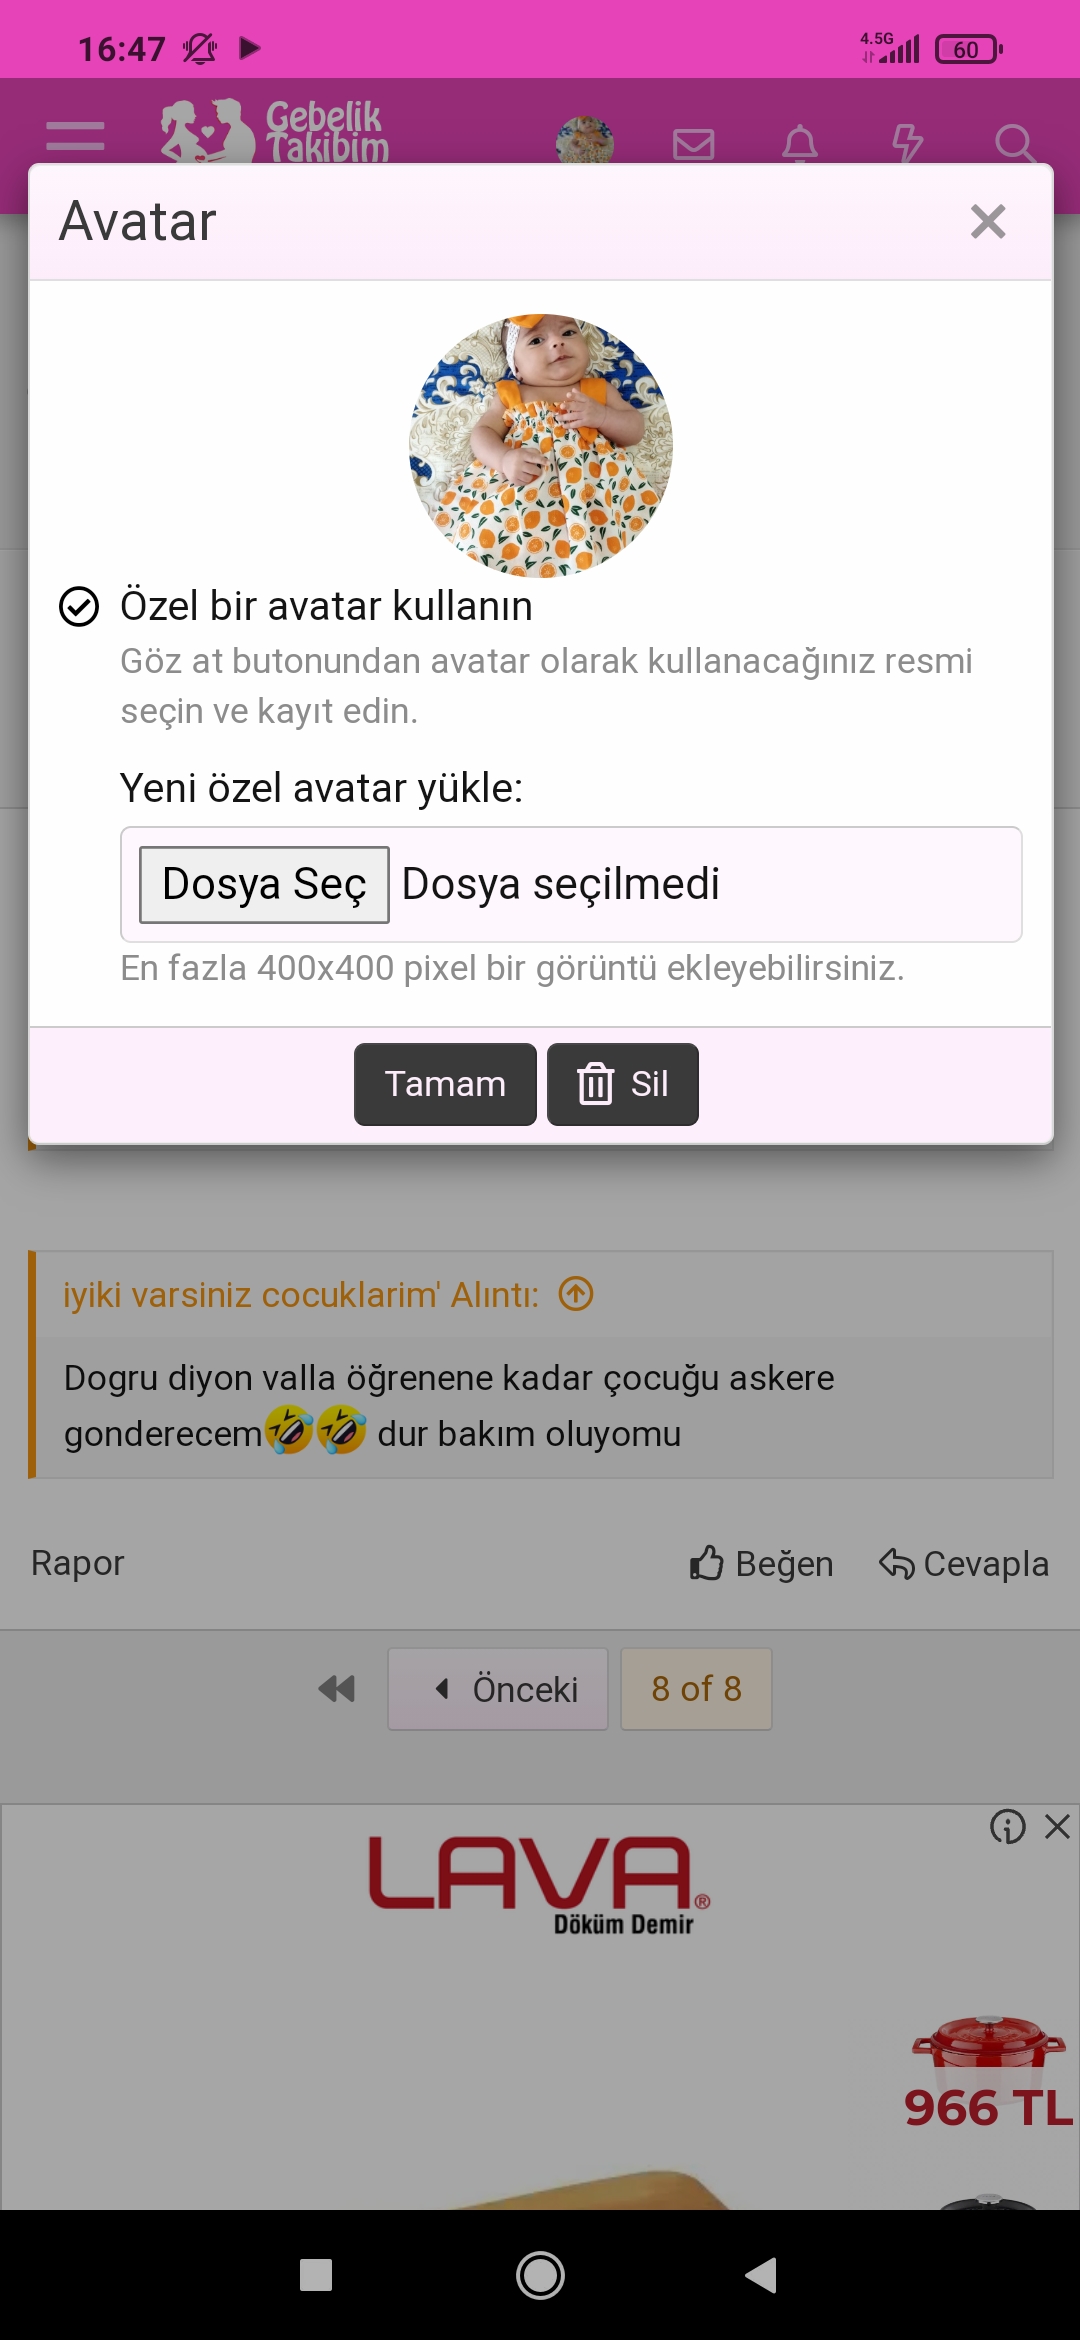Open the '8 of 8' page selector
The image size is (1080, 2340).
click(x=696, y=1689)
